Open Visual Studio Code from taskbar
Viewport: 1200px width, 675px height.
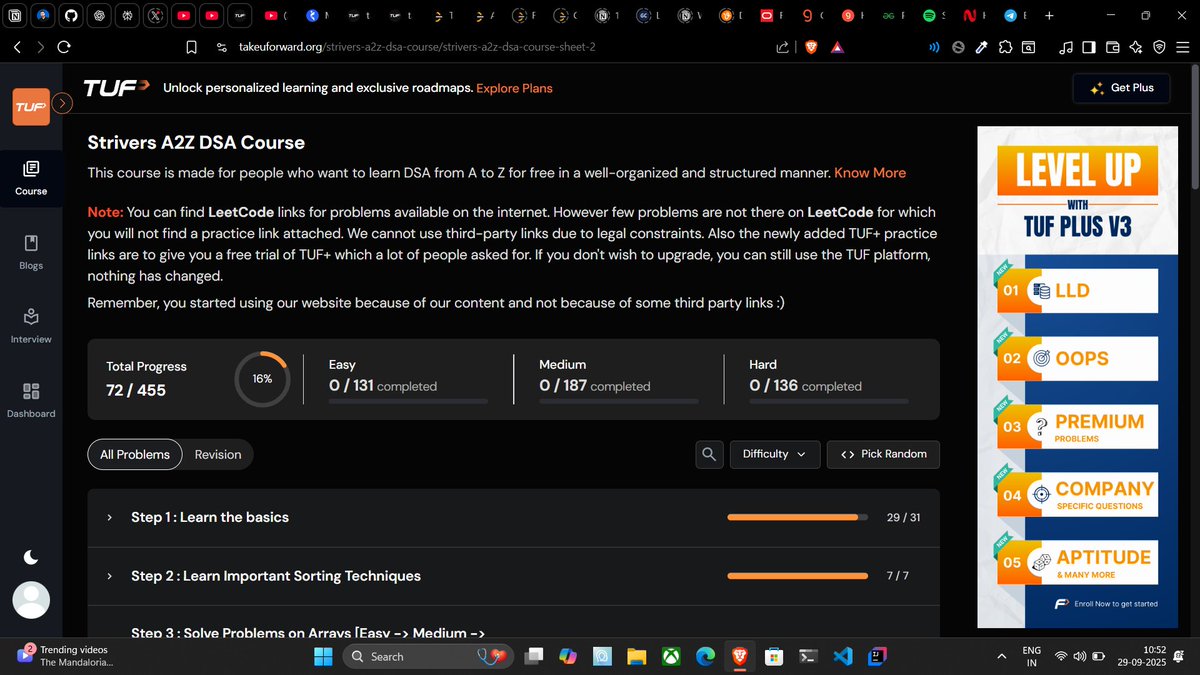click(x=842, y=656)
